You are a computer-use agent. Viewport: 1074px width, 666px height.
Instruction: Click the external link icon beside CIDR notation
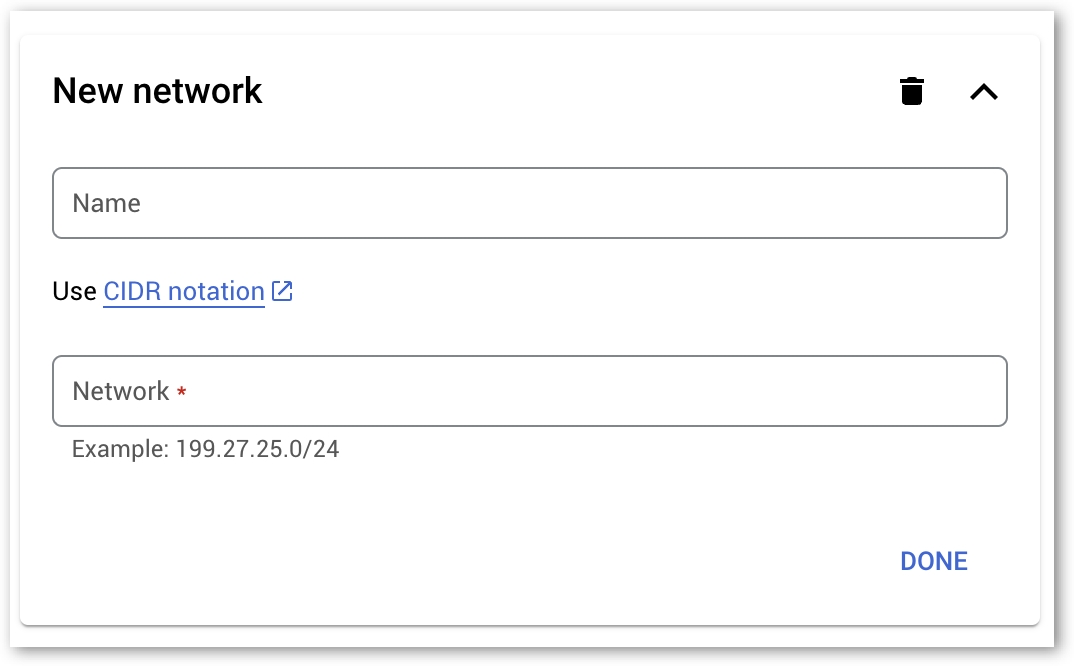(x=283, y=292)
